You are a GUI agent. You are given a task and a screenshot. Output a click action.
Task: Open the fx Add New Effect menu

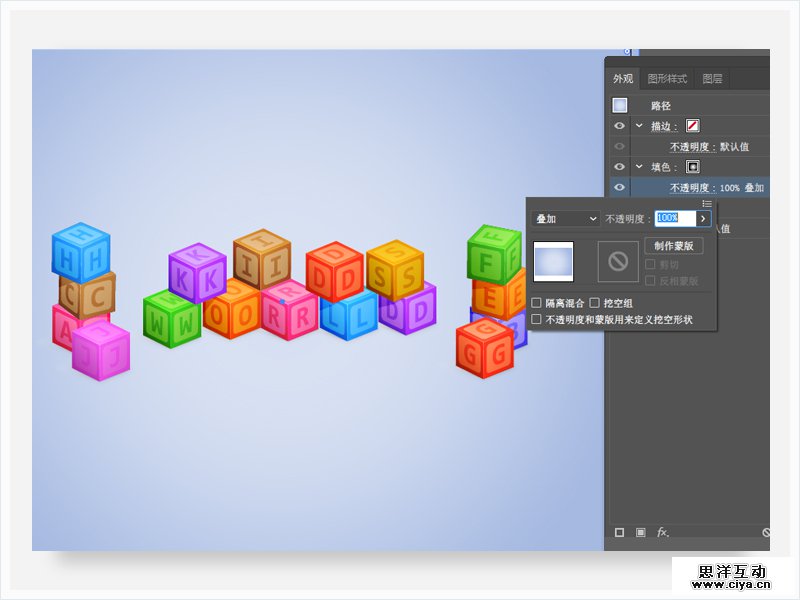click(x=662, y=532)
